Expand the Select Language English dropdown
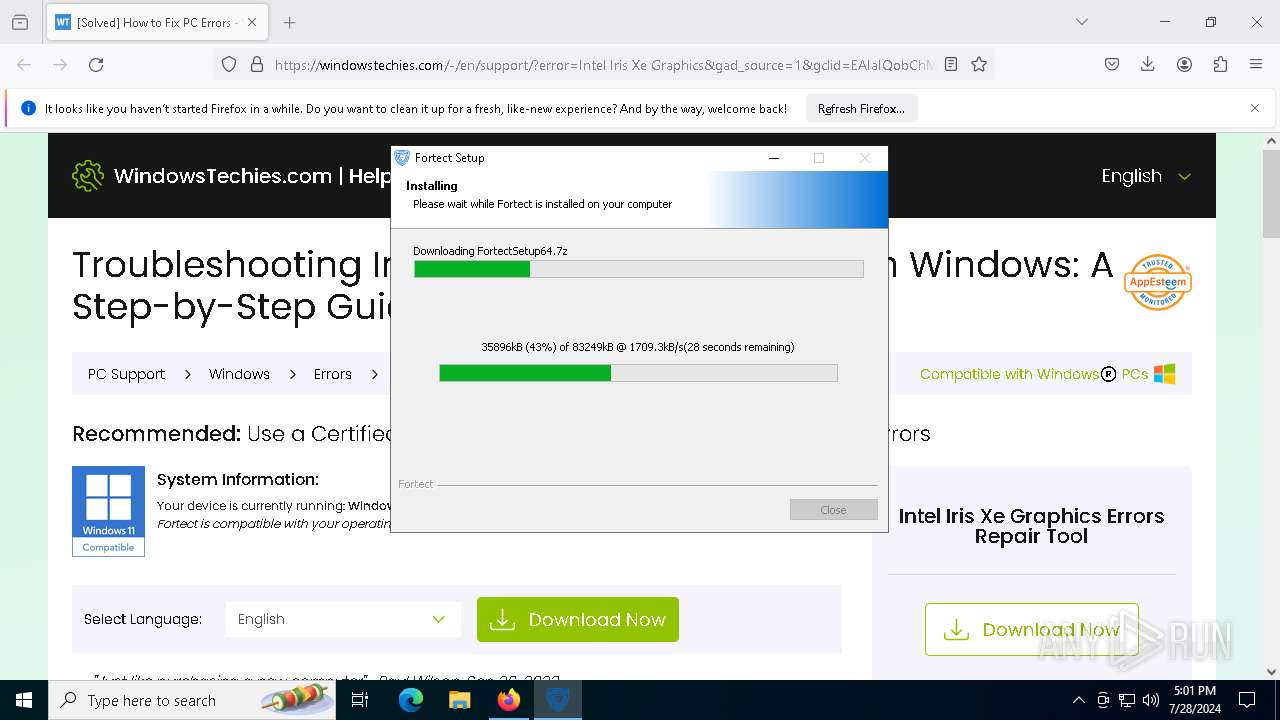Screen dimensions: 1280x720 click(343, 619)
